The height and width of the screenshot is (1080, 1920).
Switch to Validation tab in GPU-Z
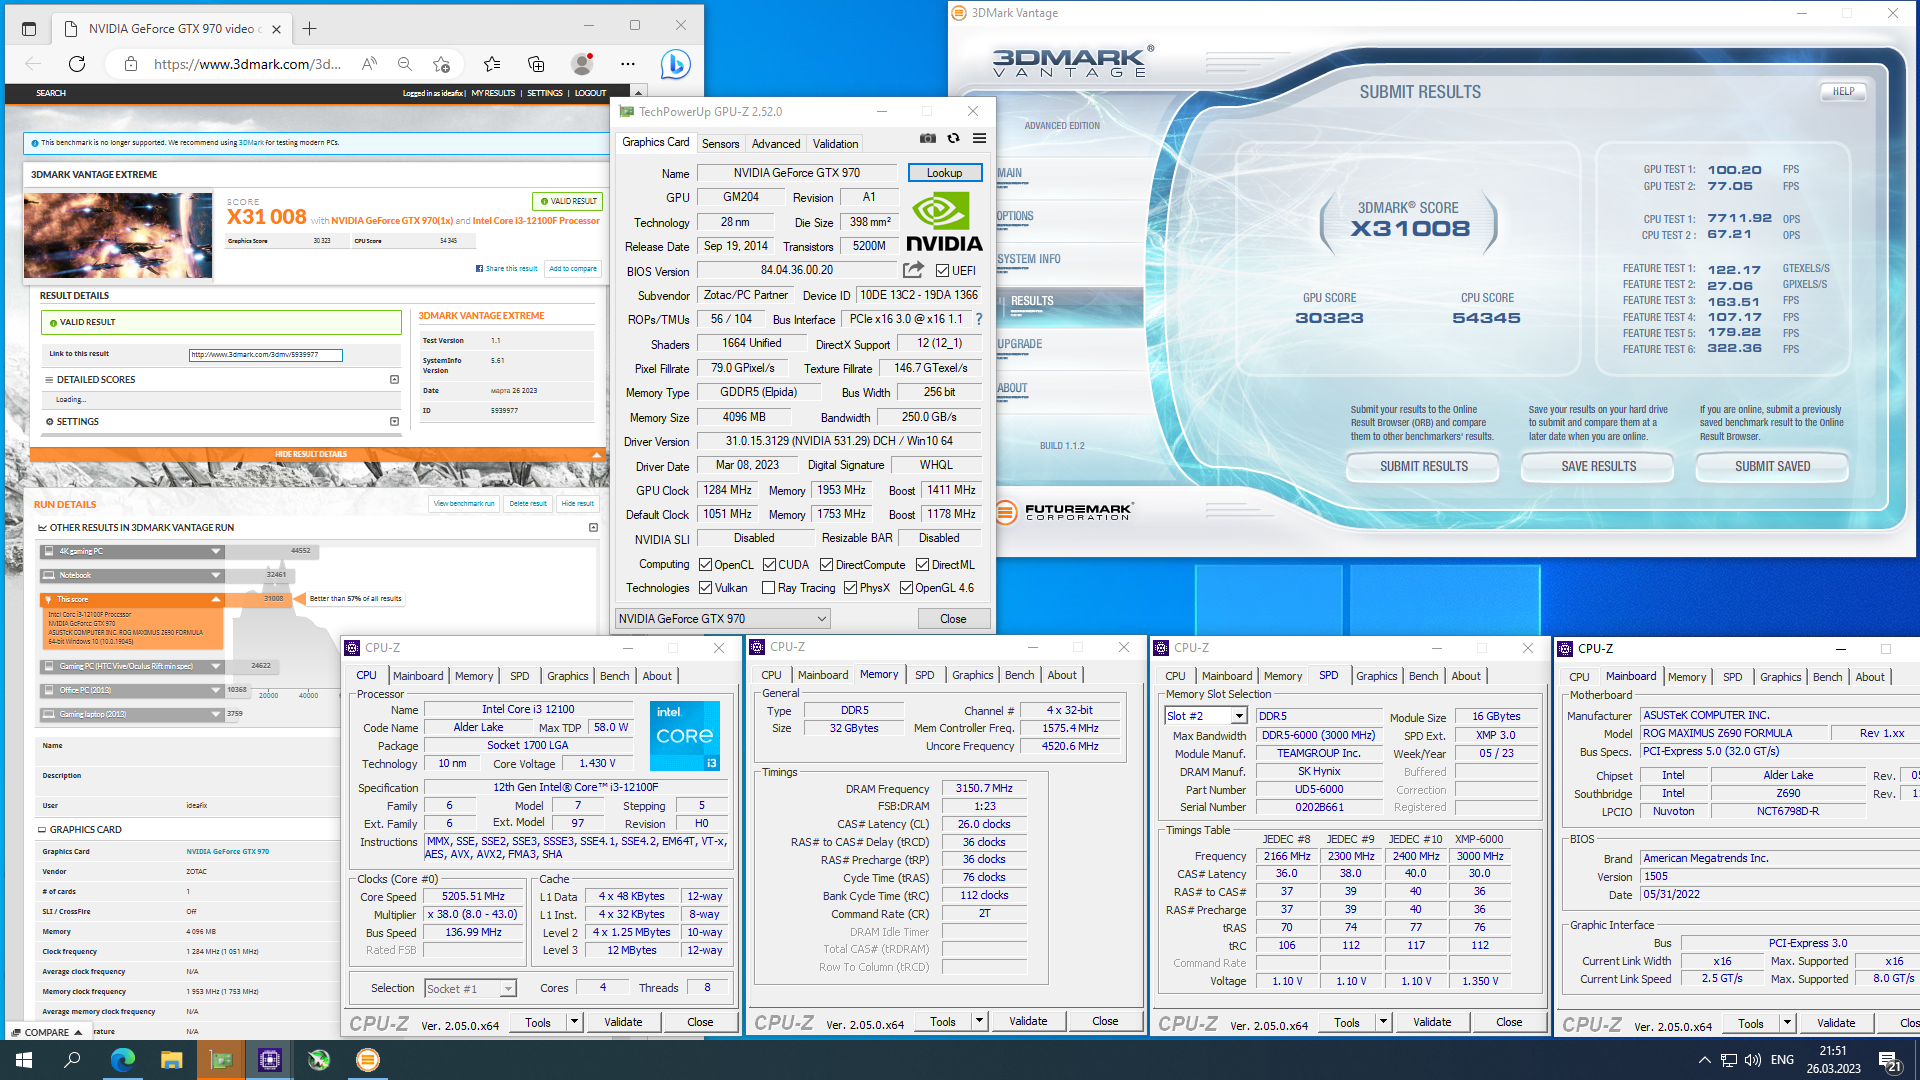(835, 144)
